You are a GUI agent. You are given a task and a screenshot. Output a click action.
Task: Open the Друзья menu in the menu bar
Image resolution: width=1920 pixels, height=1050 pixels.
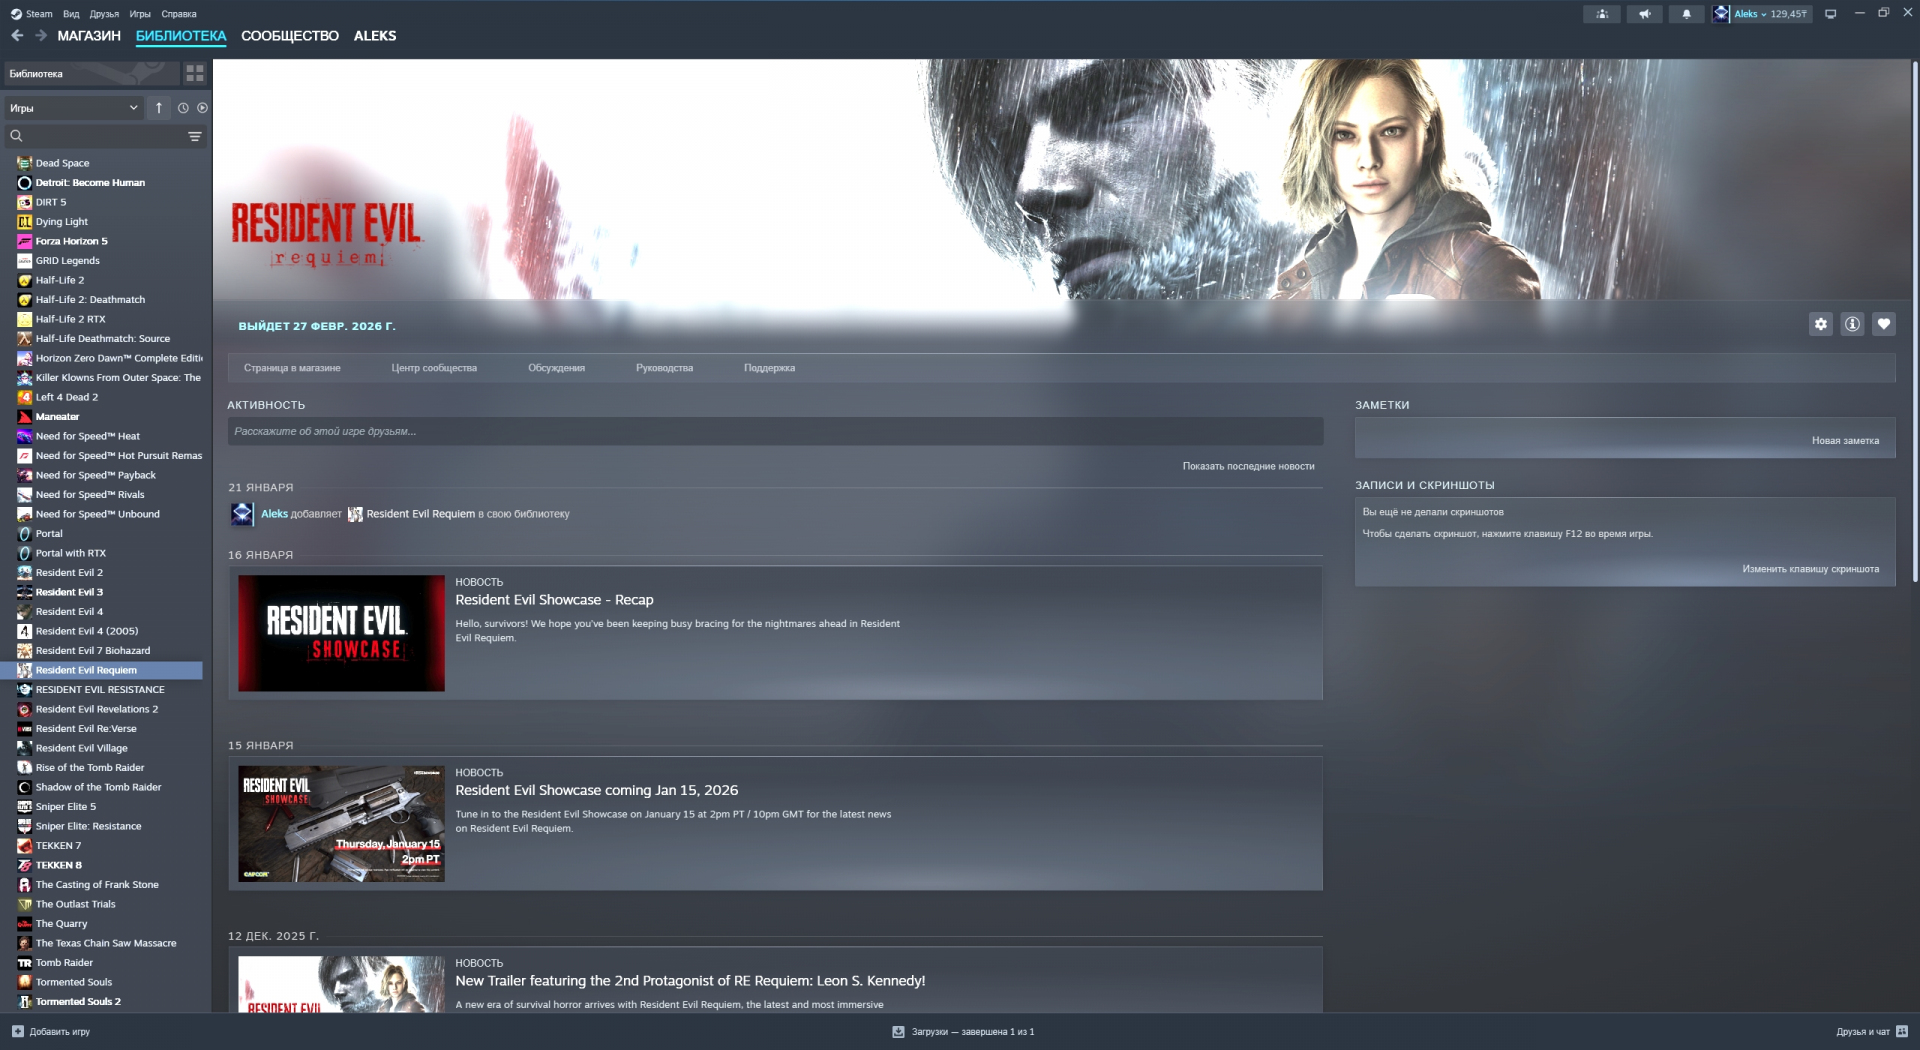pyautogui.click(x=104, y=14)
